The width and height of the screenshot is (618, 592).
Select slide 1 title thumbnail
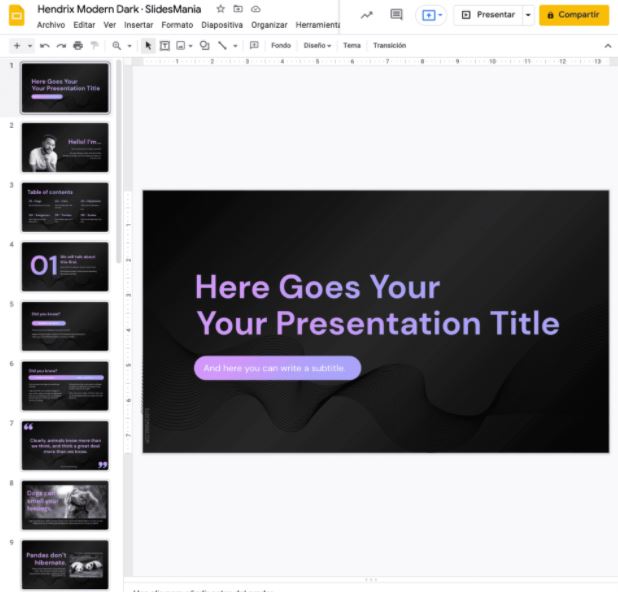pyautogui.click(x=65, y=88)
